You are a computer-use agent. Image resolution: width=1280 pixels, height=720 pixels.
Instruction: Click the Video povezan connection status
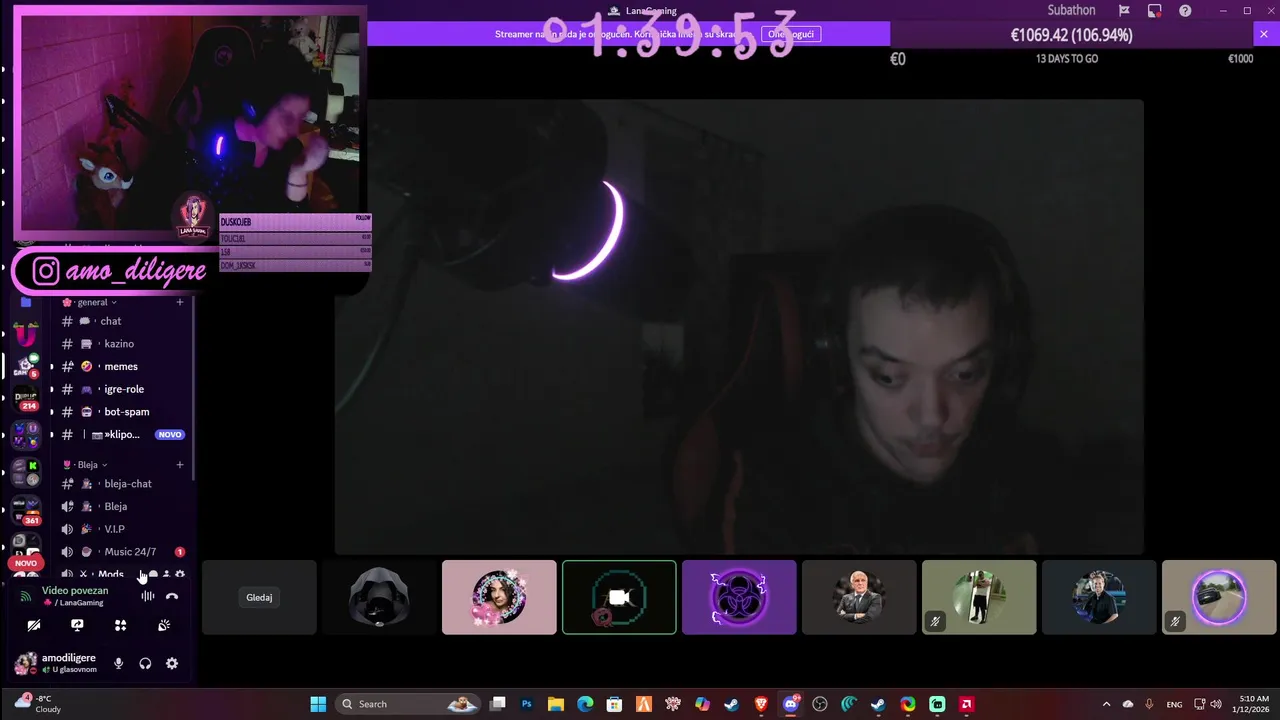(75, 591)
